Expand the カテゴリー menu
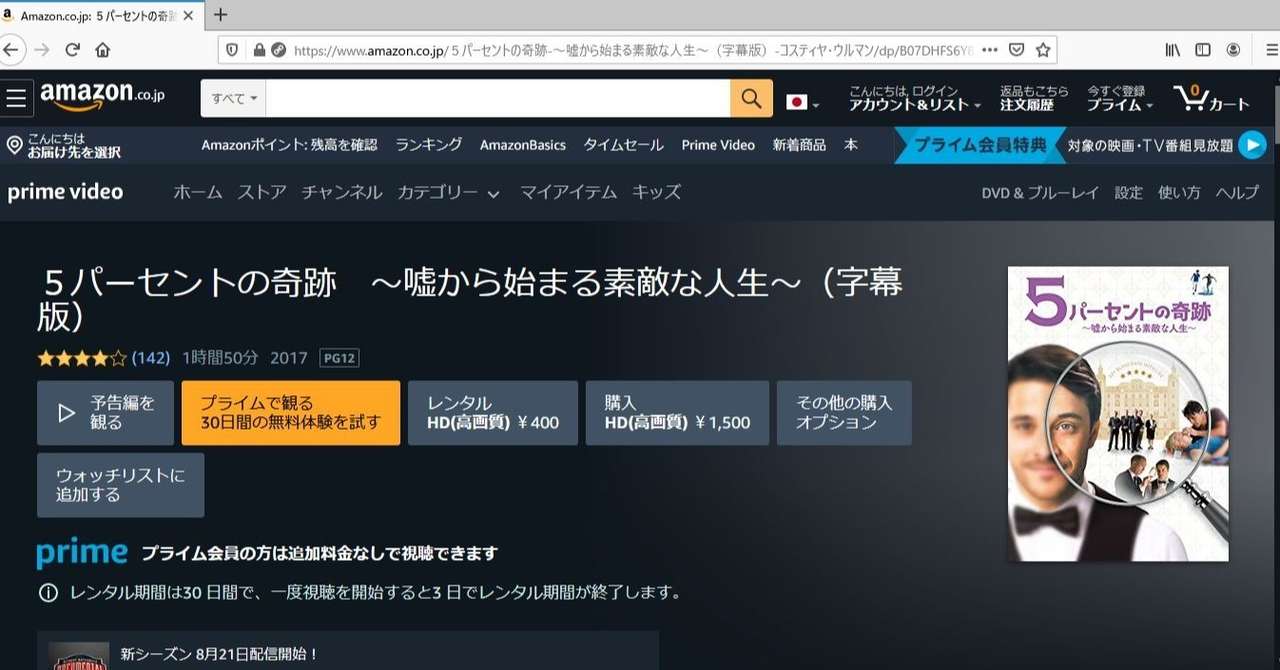 pos(448,193)
